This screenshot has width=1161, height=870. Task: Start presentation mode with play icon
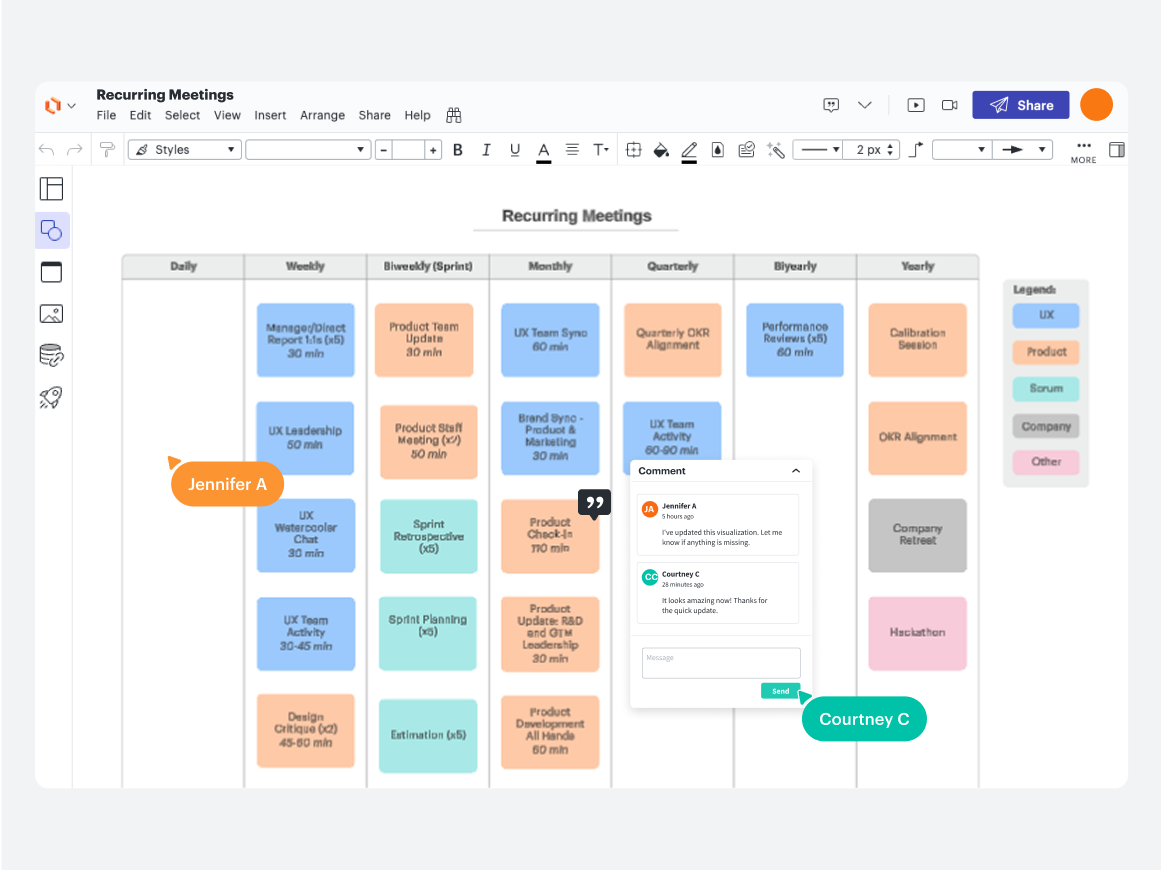915,105
